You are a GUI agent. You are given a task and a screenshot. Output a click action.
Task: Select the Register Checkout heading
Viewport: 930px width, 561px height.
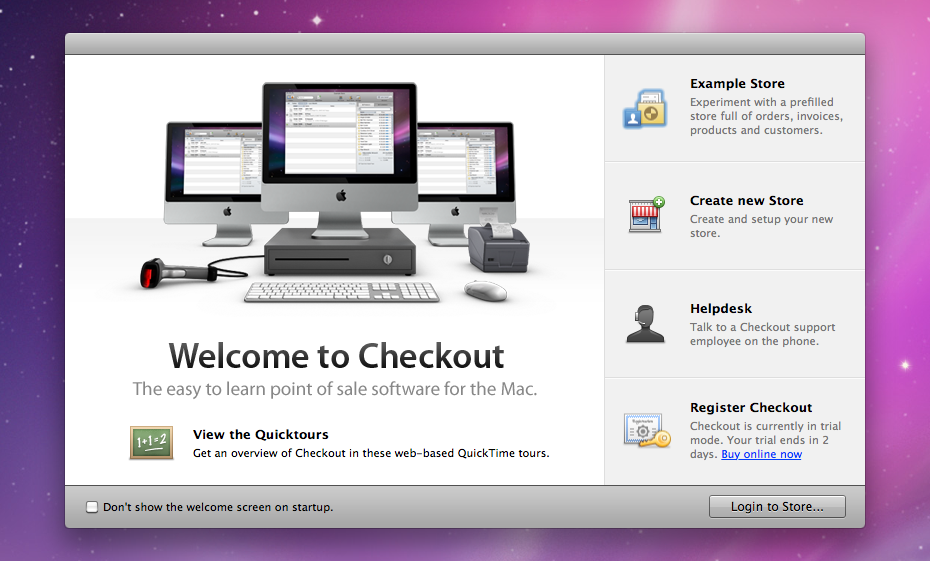751,407
